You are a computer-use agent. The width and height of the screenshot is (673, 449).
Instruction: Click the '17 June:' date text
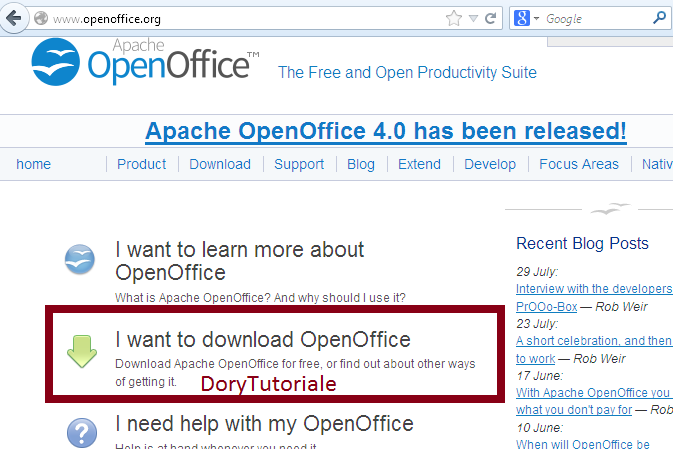pos(540,376)
